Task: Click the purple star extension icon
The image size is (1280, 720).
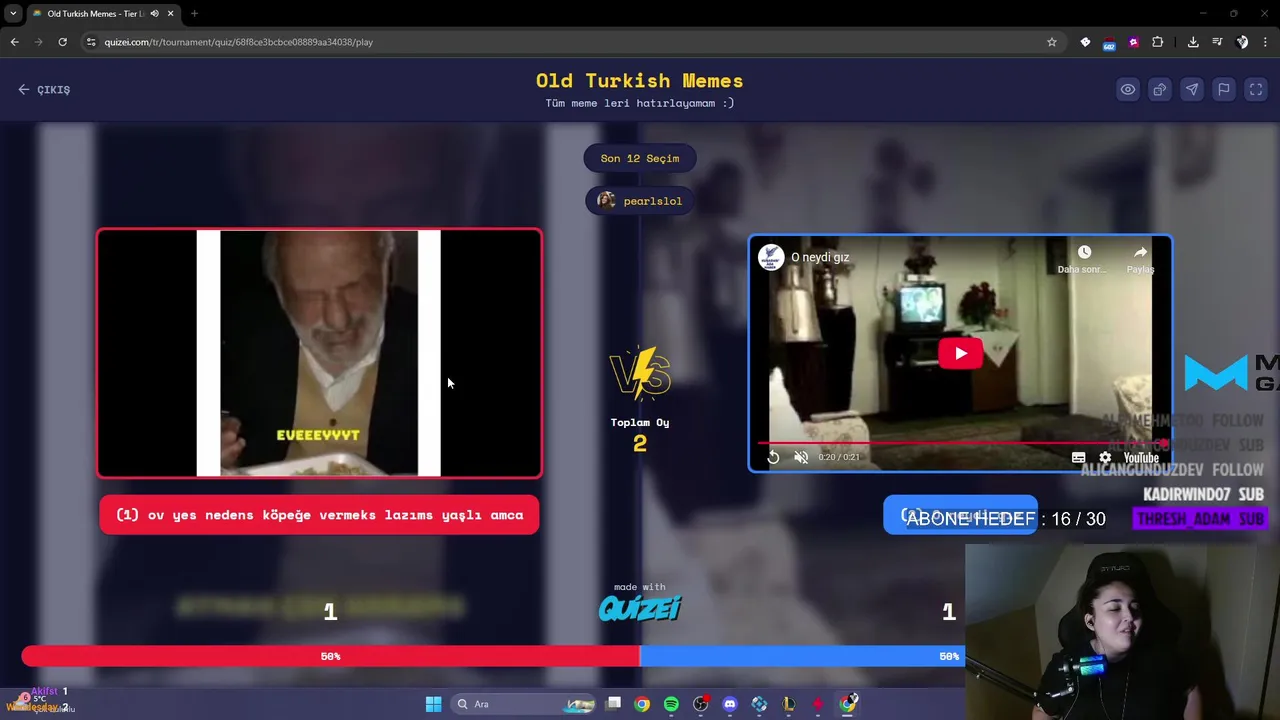Action: pyautogui.click(x=1133, y=42)
